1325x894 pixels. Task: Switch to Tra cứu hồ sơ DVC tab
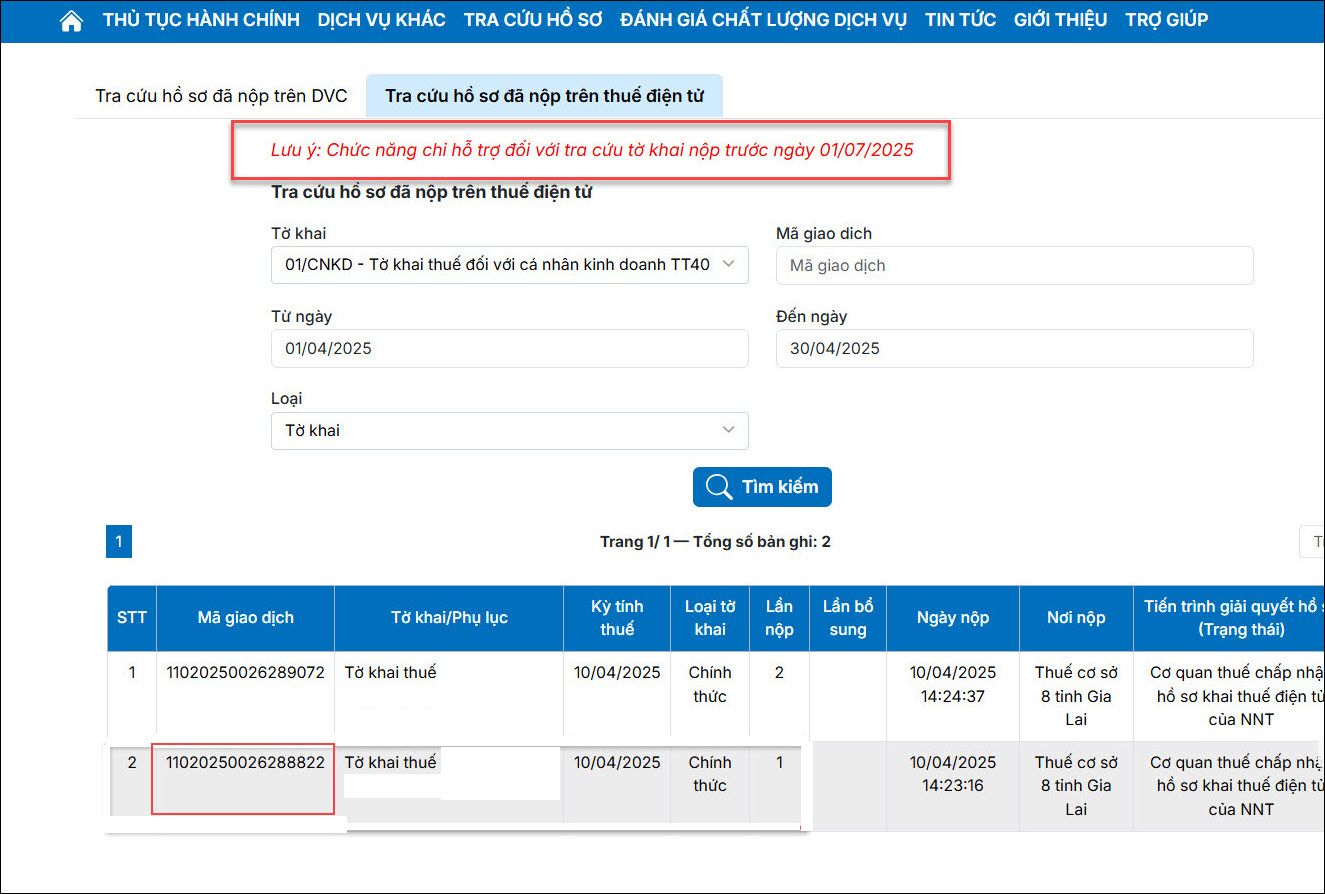click(x=221, y=96)
